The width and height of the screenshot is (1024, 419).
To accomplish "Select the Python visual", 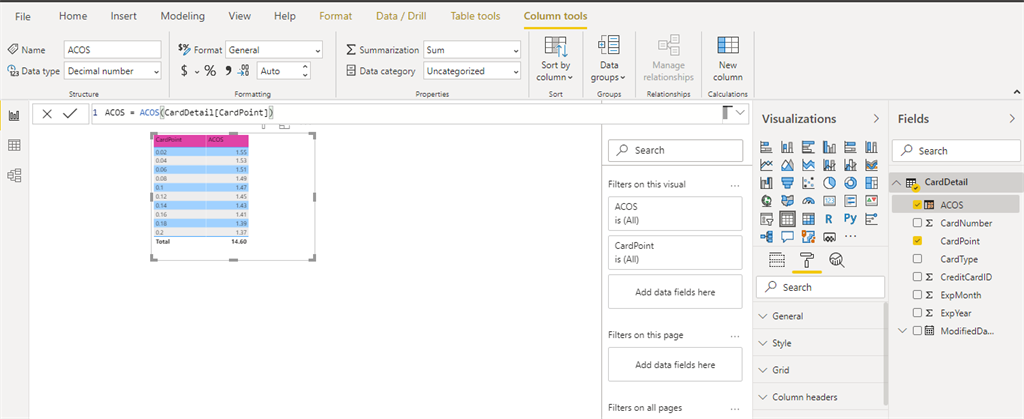I will tap(850, 219).
